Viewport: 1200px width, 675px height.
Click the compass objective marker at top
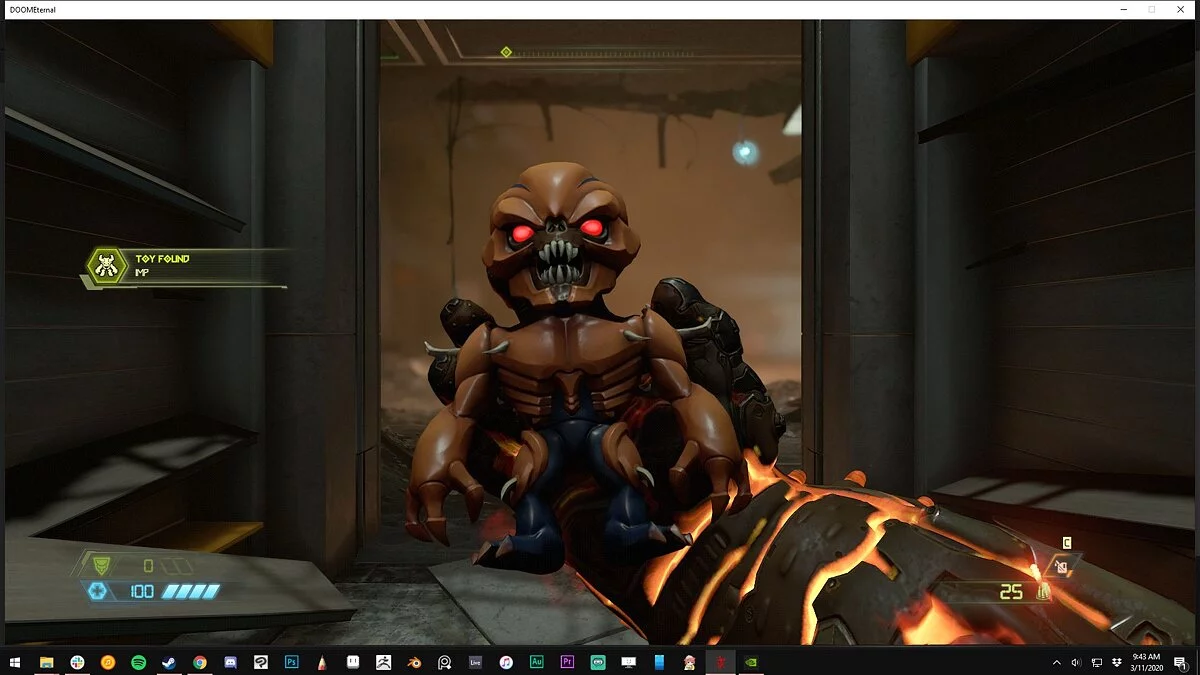tap(506, 52)
